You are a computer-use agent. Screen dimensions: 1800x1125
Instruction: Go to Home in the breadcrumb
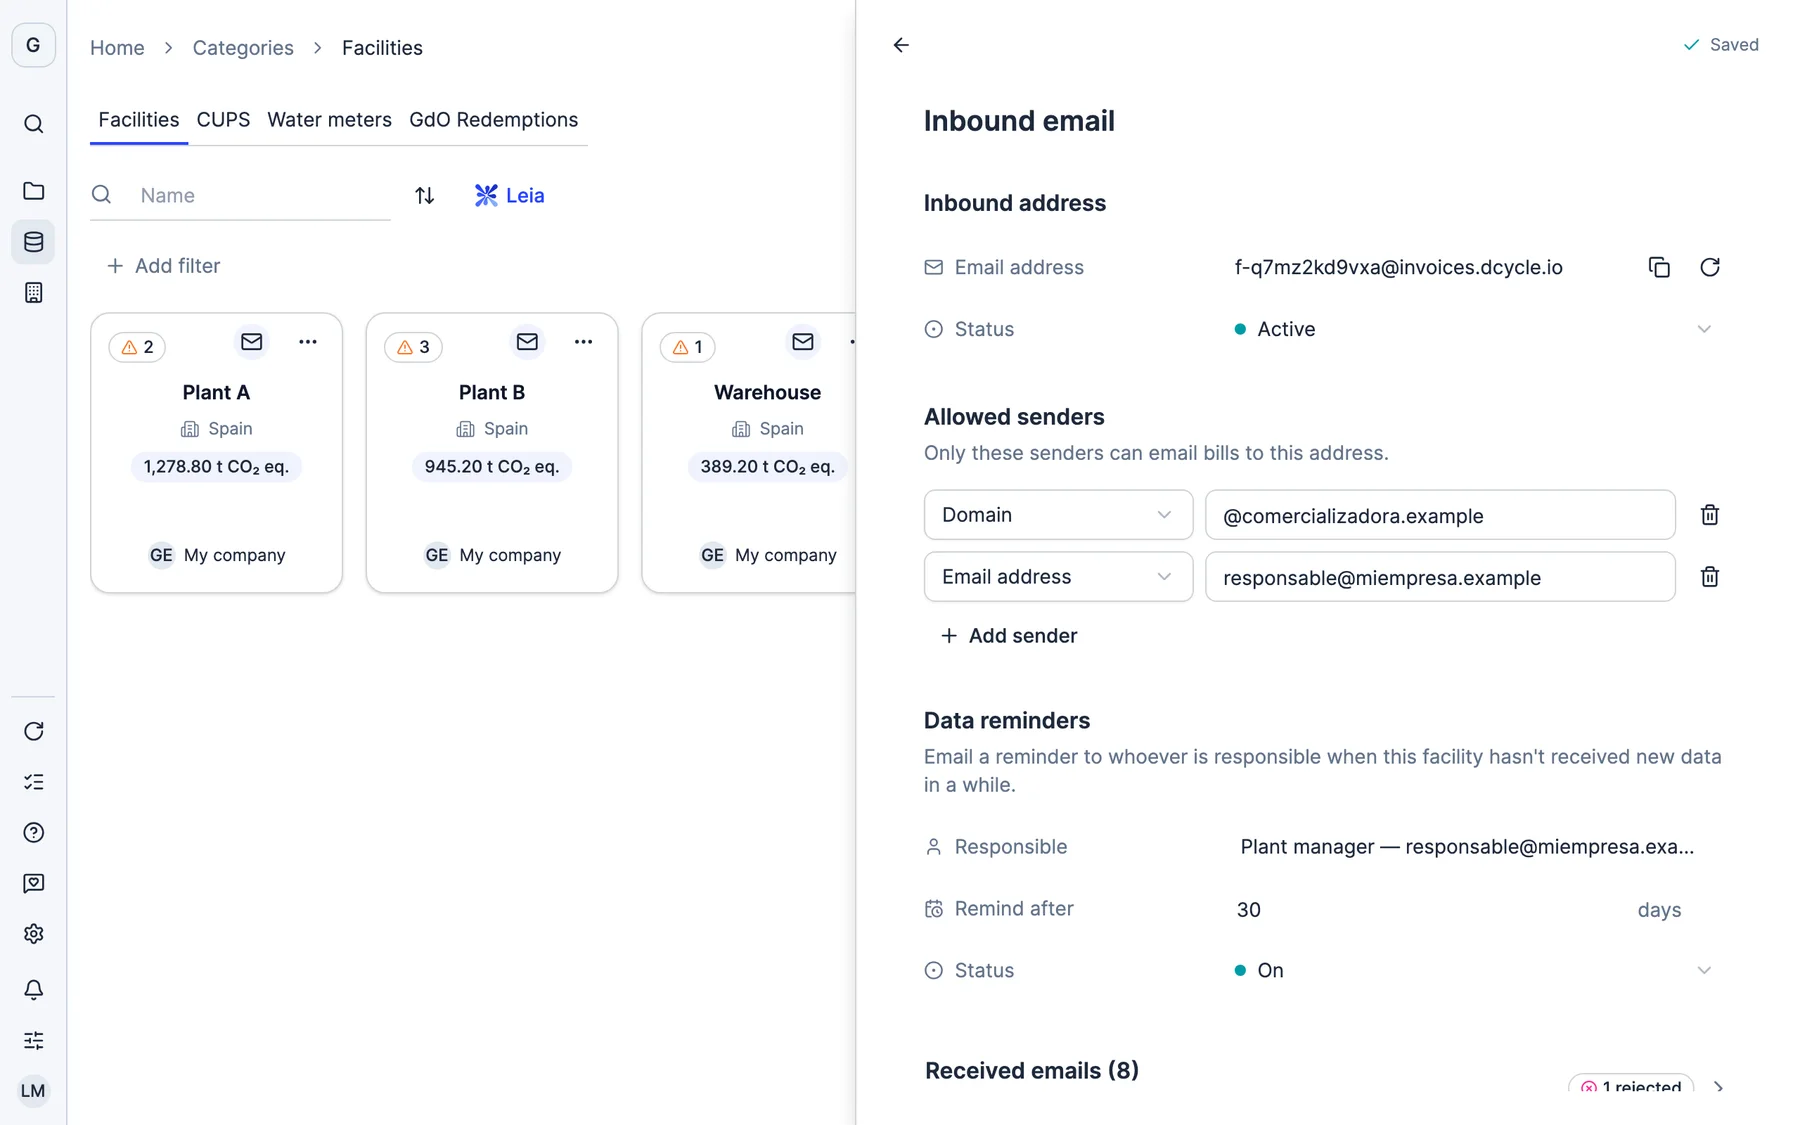point(117,48)
